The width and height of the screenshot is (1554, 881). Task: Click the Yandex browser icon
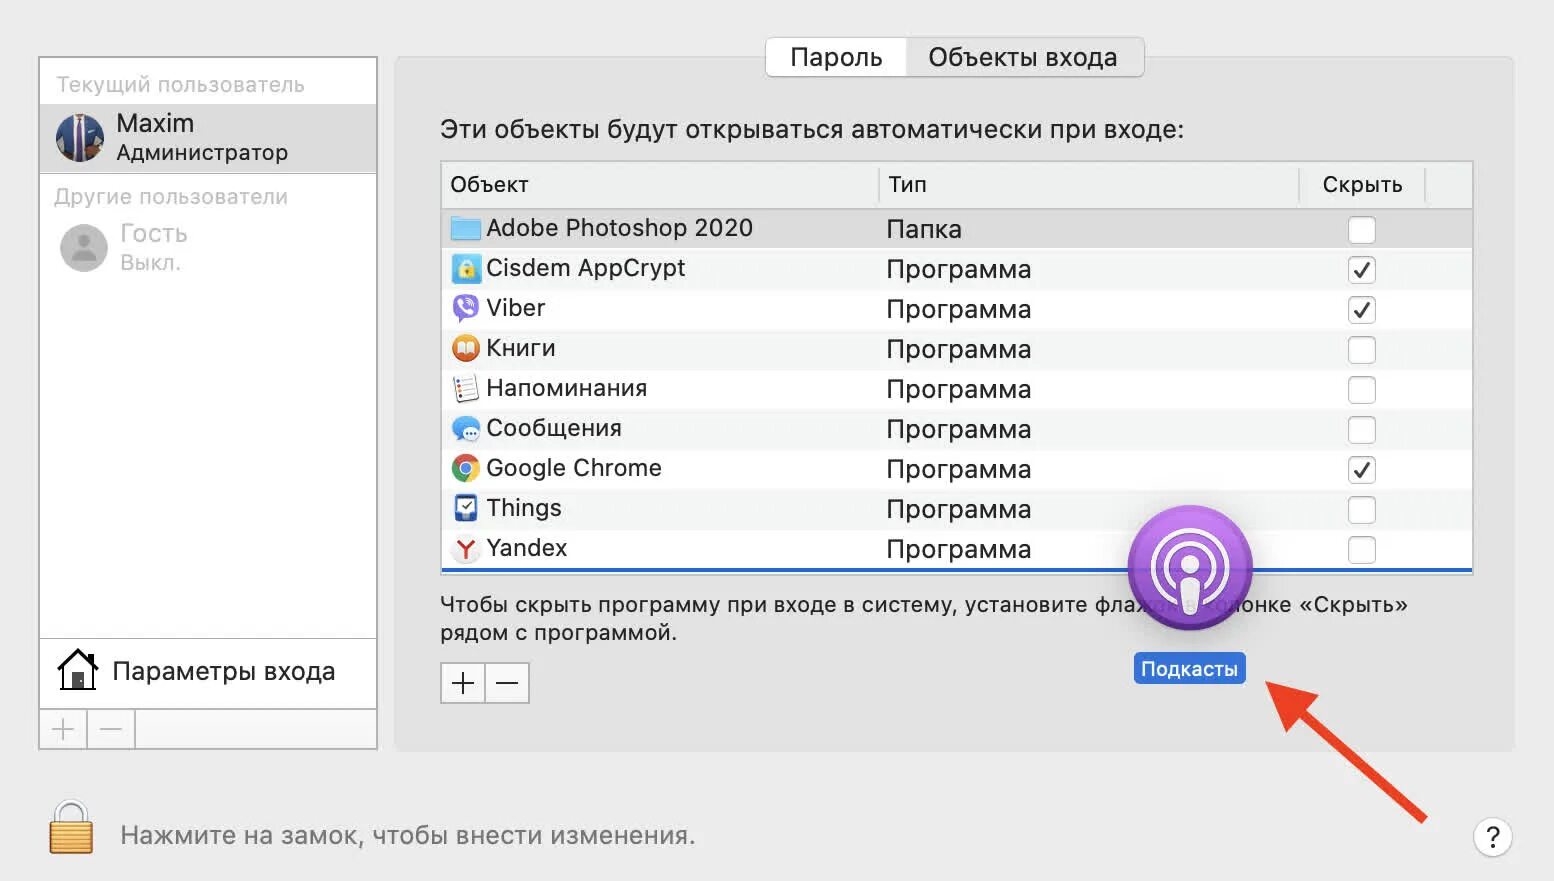(465, 548)
